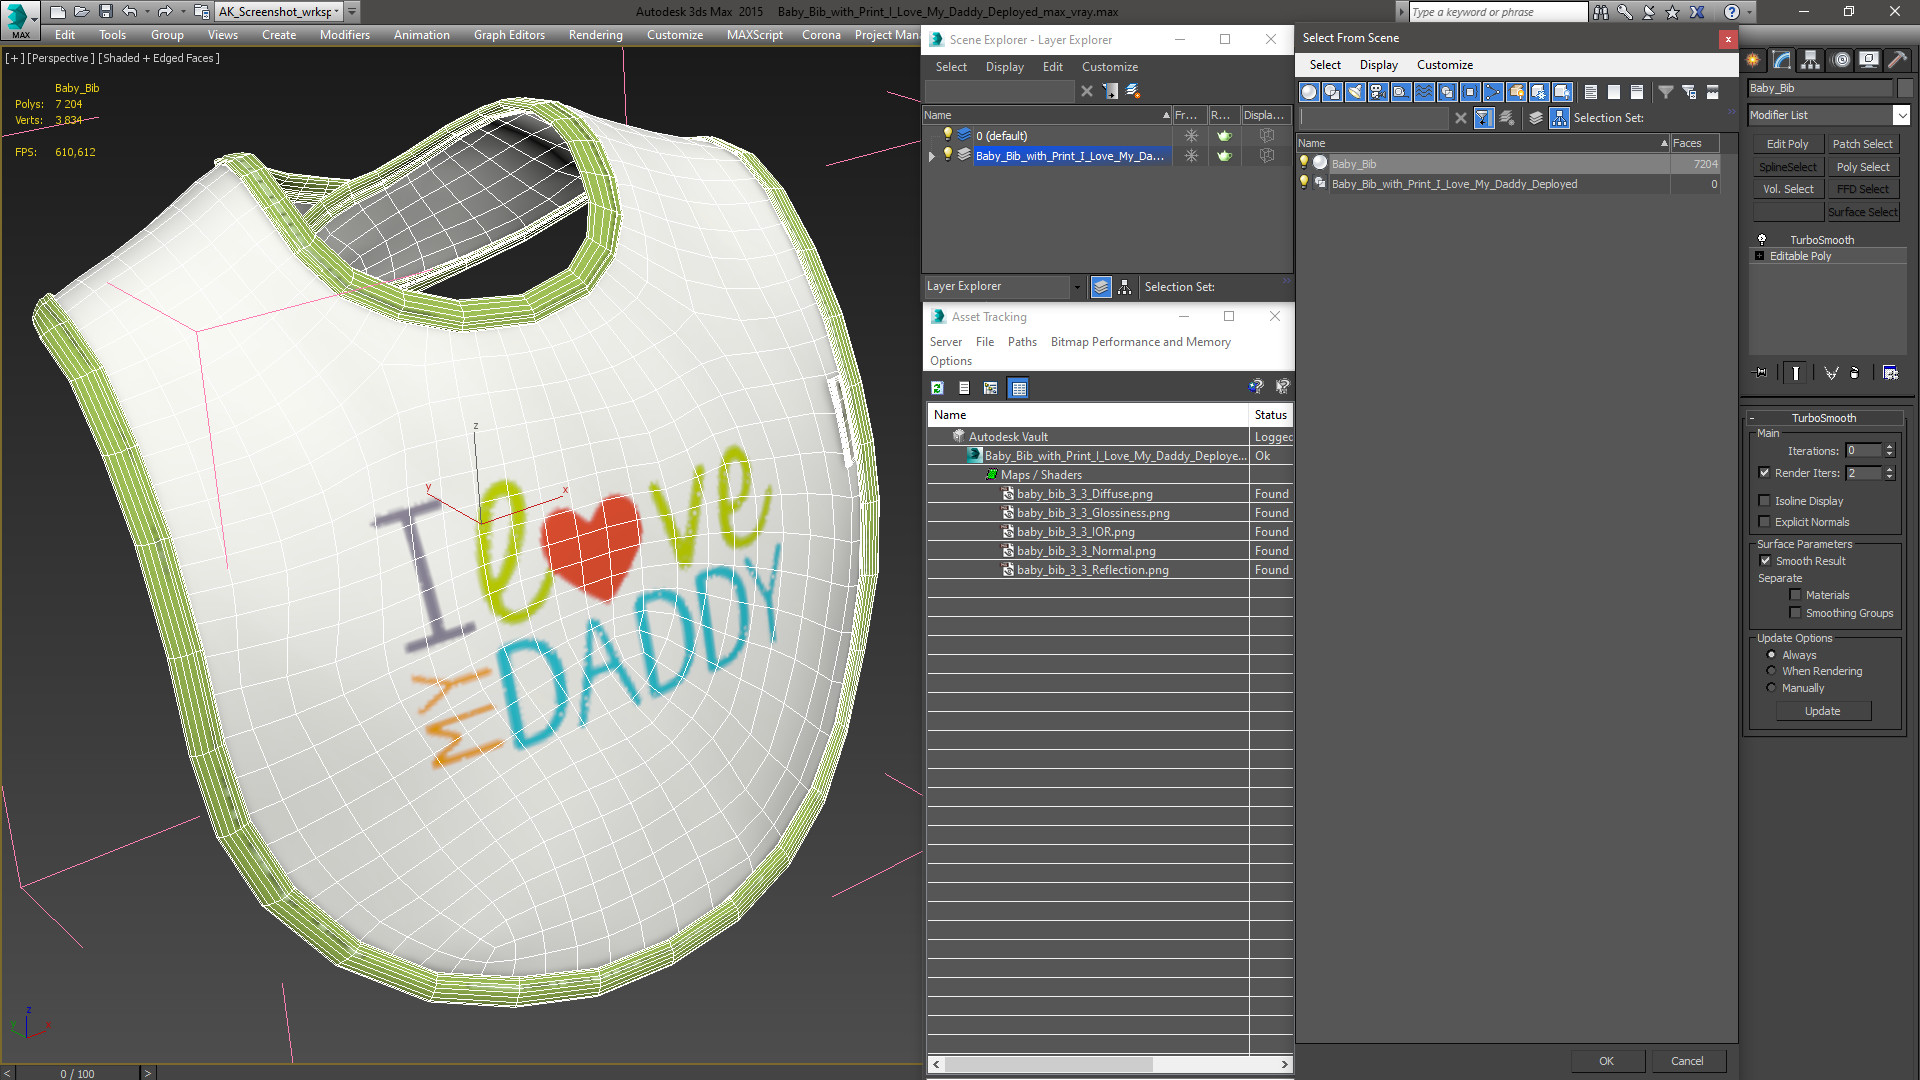
Task: Select When Rendering update option
Action: tap(1771, 671)
